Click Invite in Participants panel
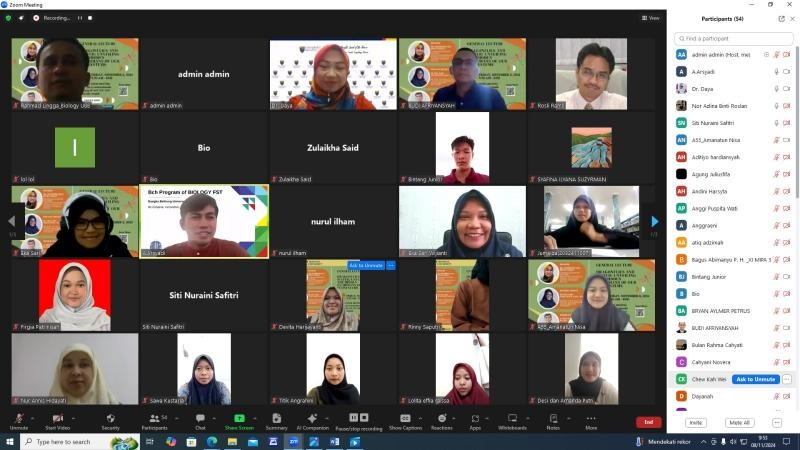Screen dimensions: 800x450 point(695,422)
